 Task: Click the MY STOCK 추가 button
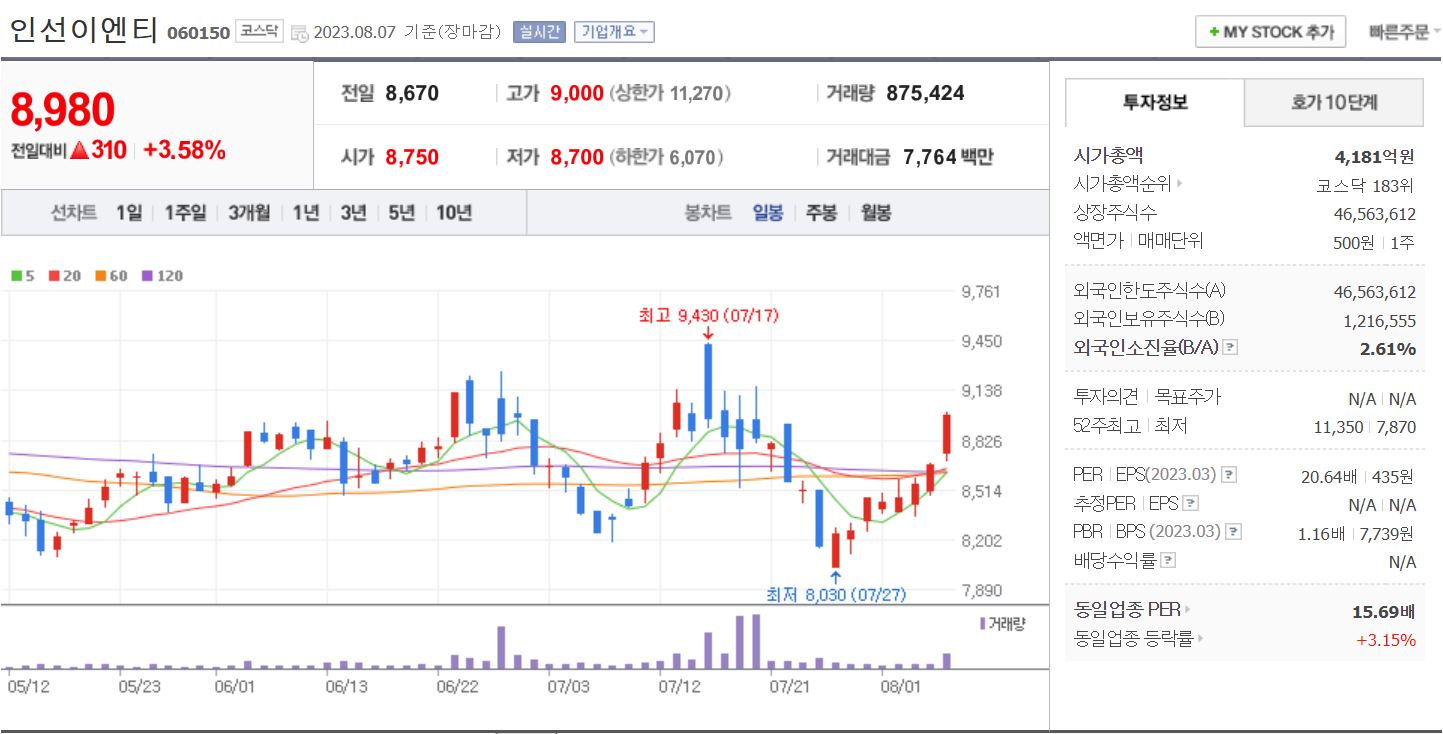tap(1270, 32)
